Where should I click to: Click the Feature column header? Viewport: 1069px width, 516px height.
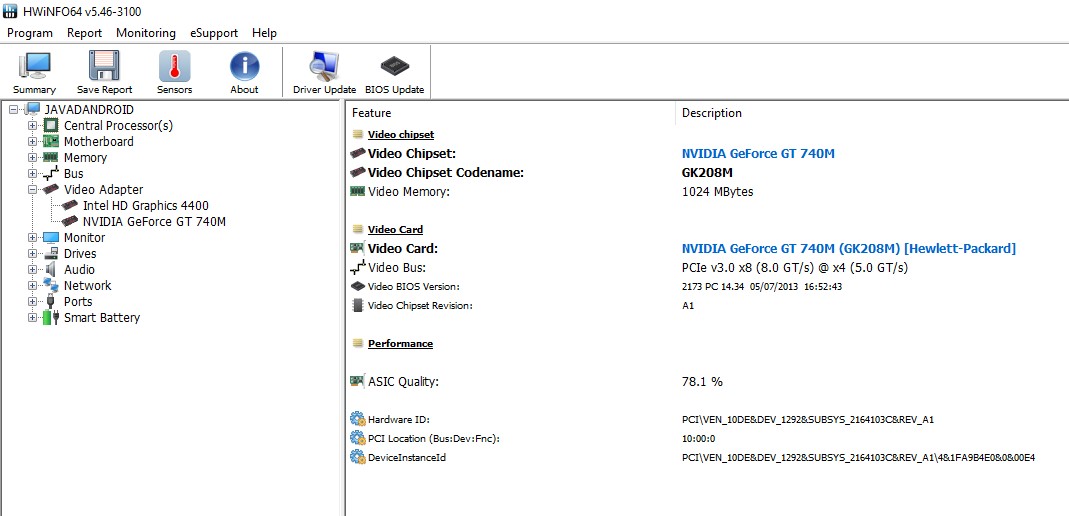click(372, 113)
